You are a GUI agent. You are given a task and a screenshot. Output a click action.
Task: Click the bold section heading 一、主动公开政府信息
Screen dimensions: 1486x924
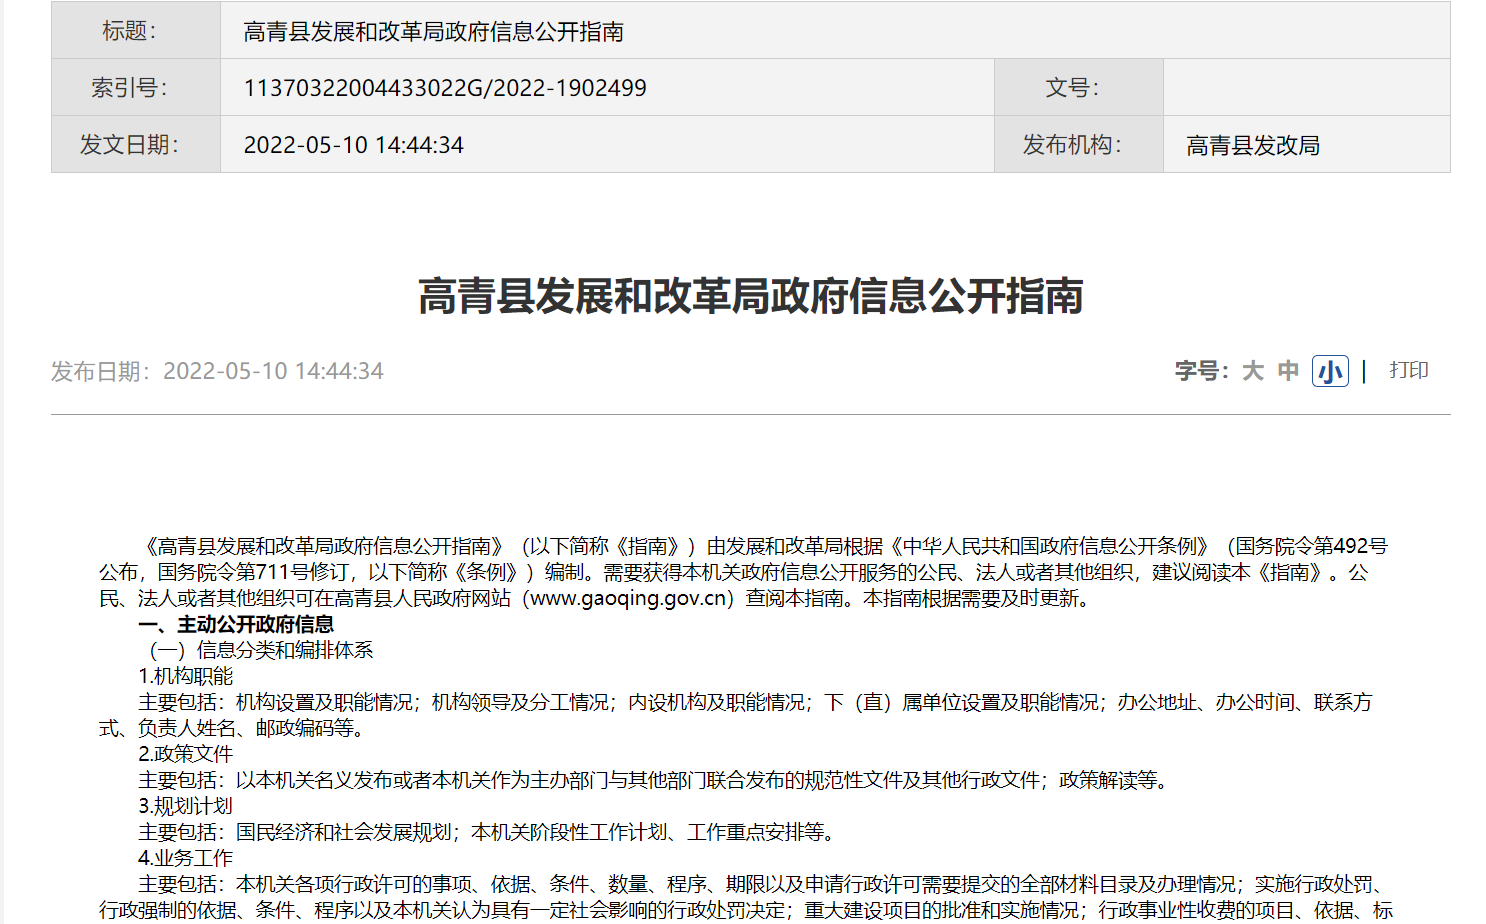point(236,625)
